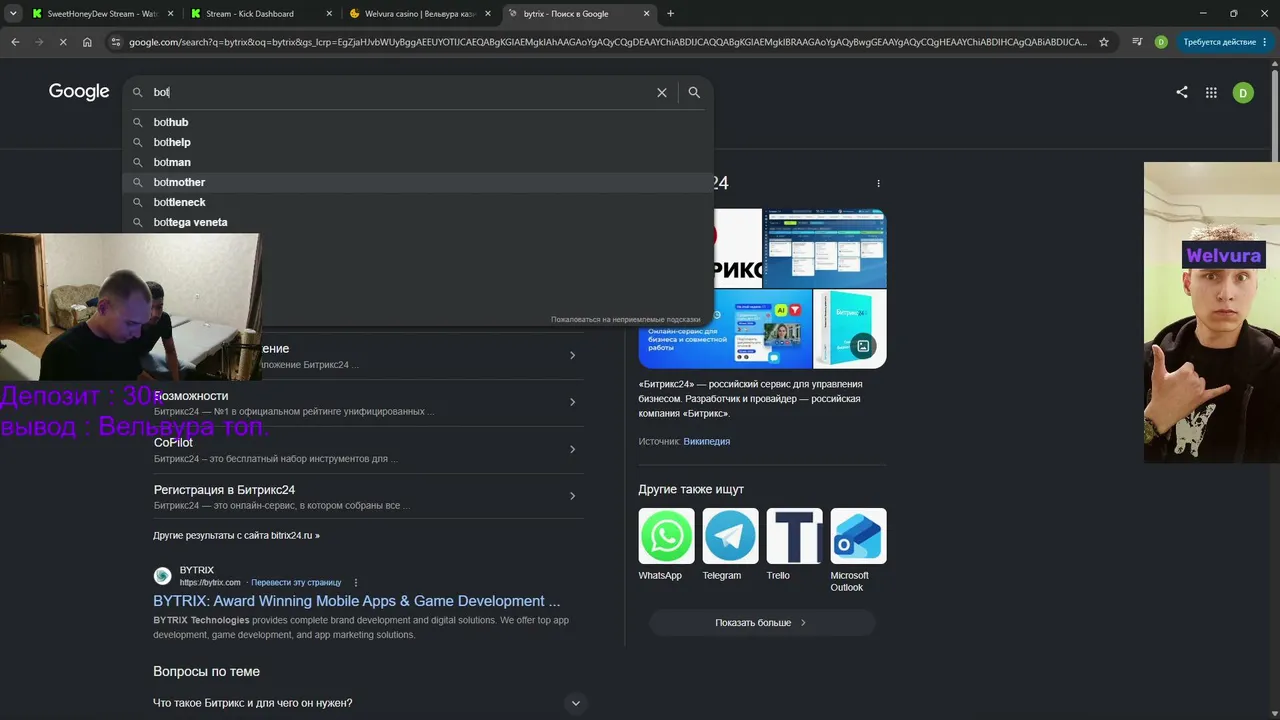Click 'Перевести эту страницу' link

coord(296,582)
